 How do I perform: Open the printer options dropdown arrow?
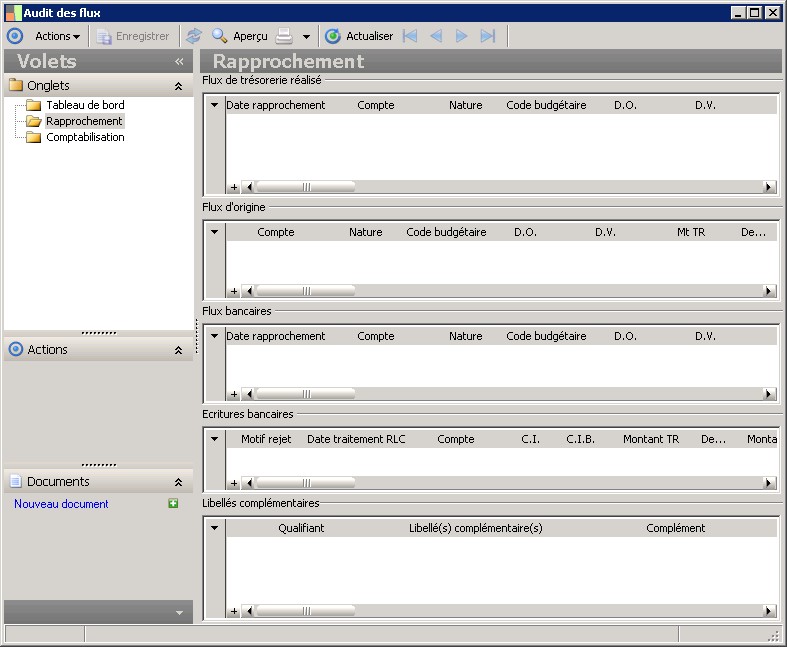click(306, 37)
